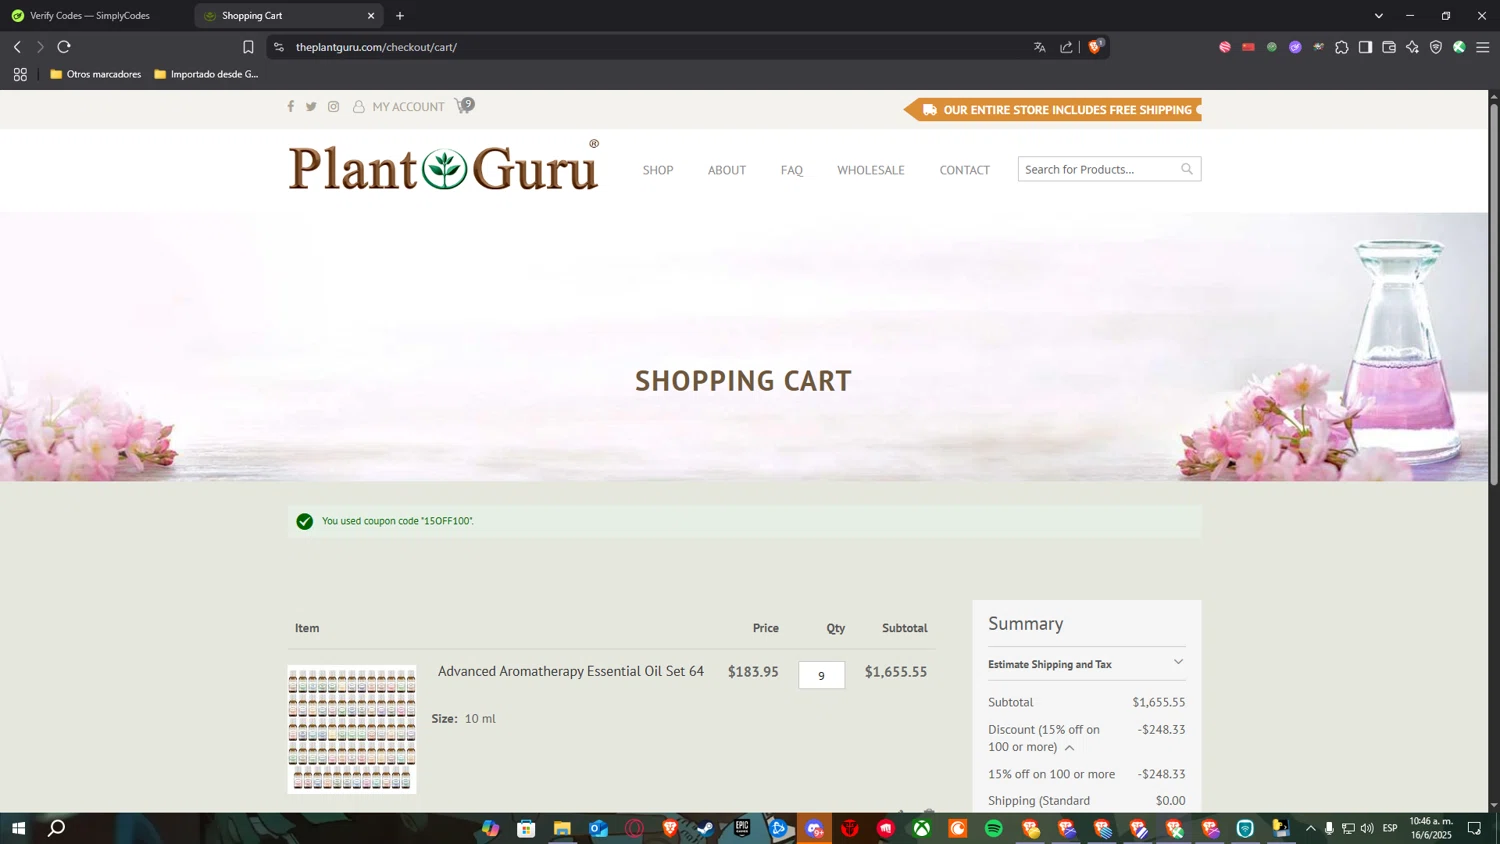Open a new browser tab
Screen dimensions: 1500x844
pos(400,16)
